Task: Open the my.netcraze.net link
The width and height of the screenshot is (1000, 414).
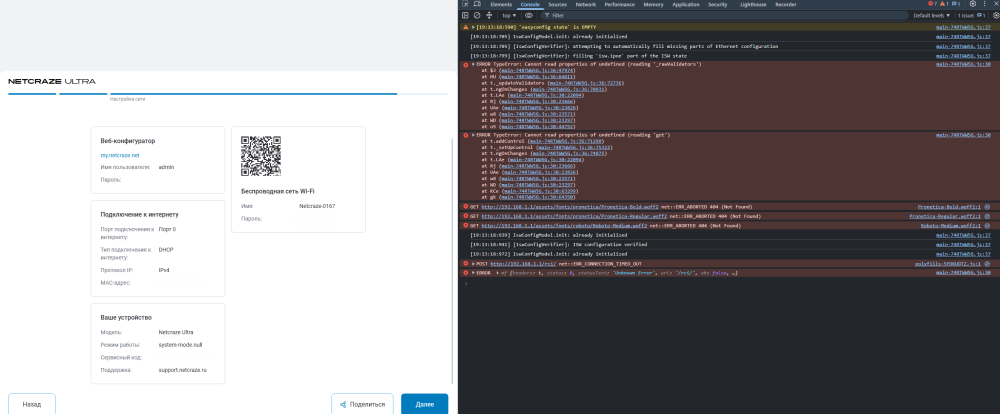Action: point(120,156)
